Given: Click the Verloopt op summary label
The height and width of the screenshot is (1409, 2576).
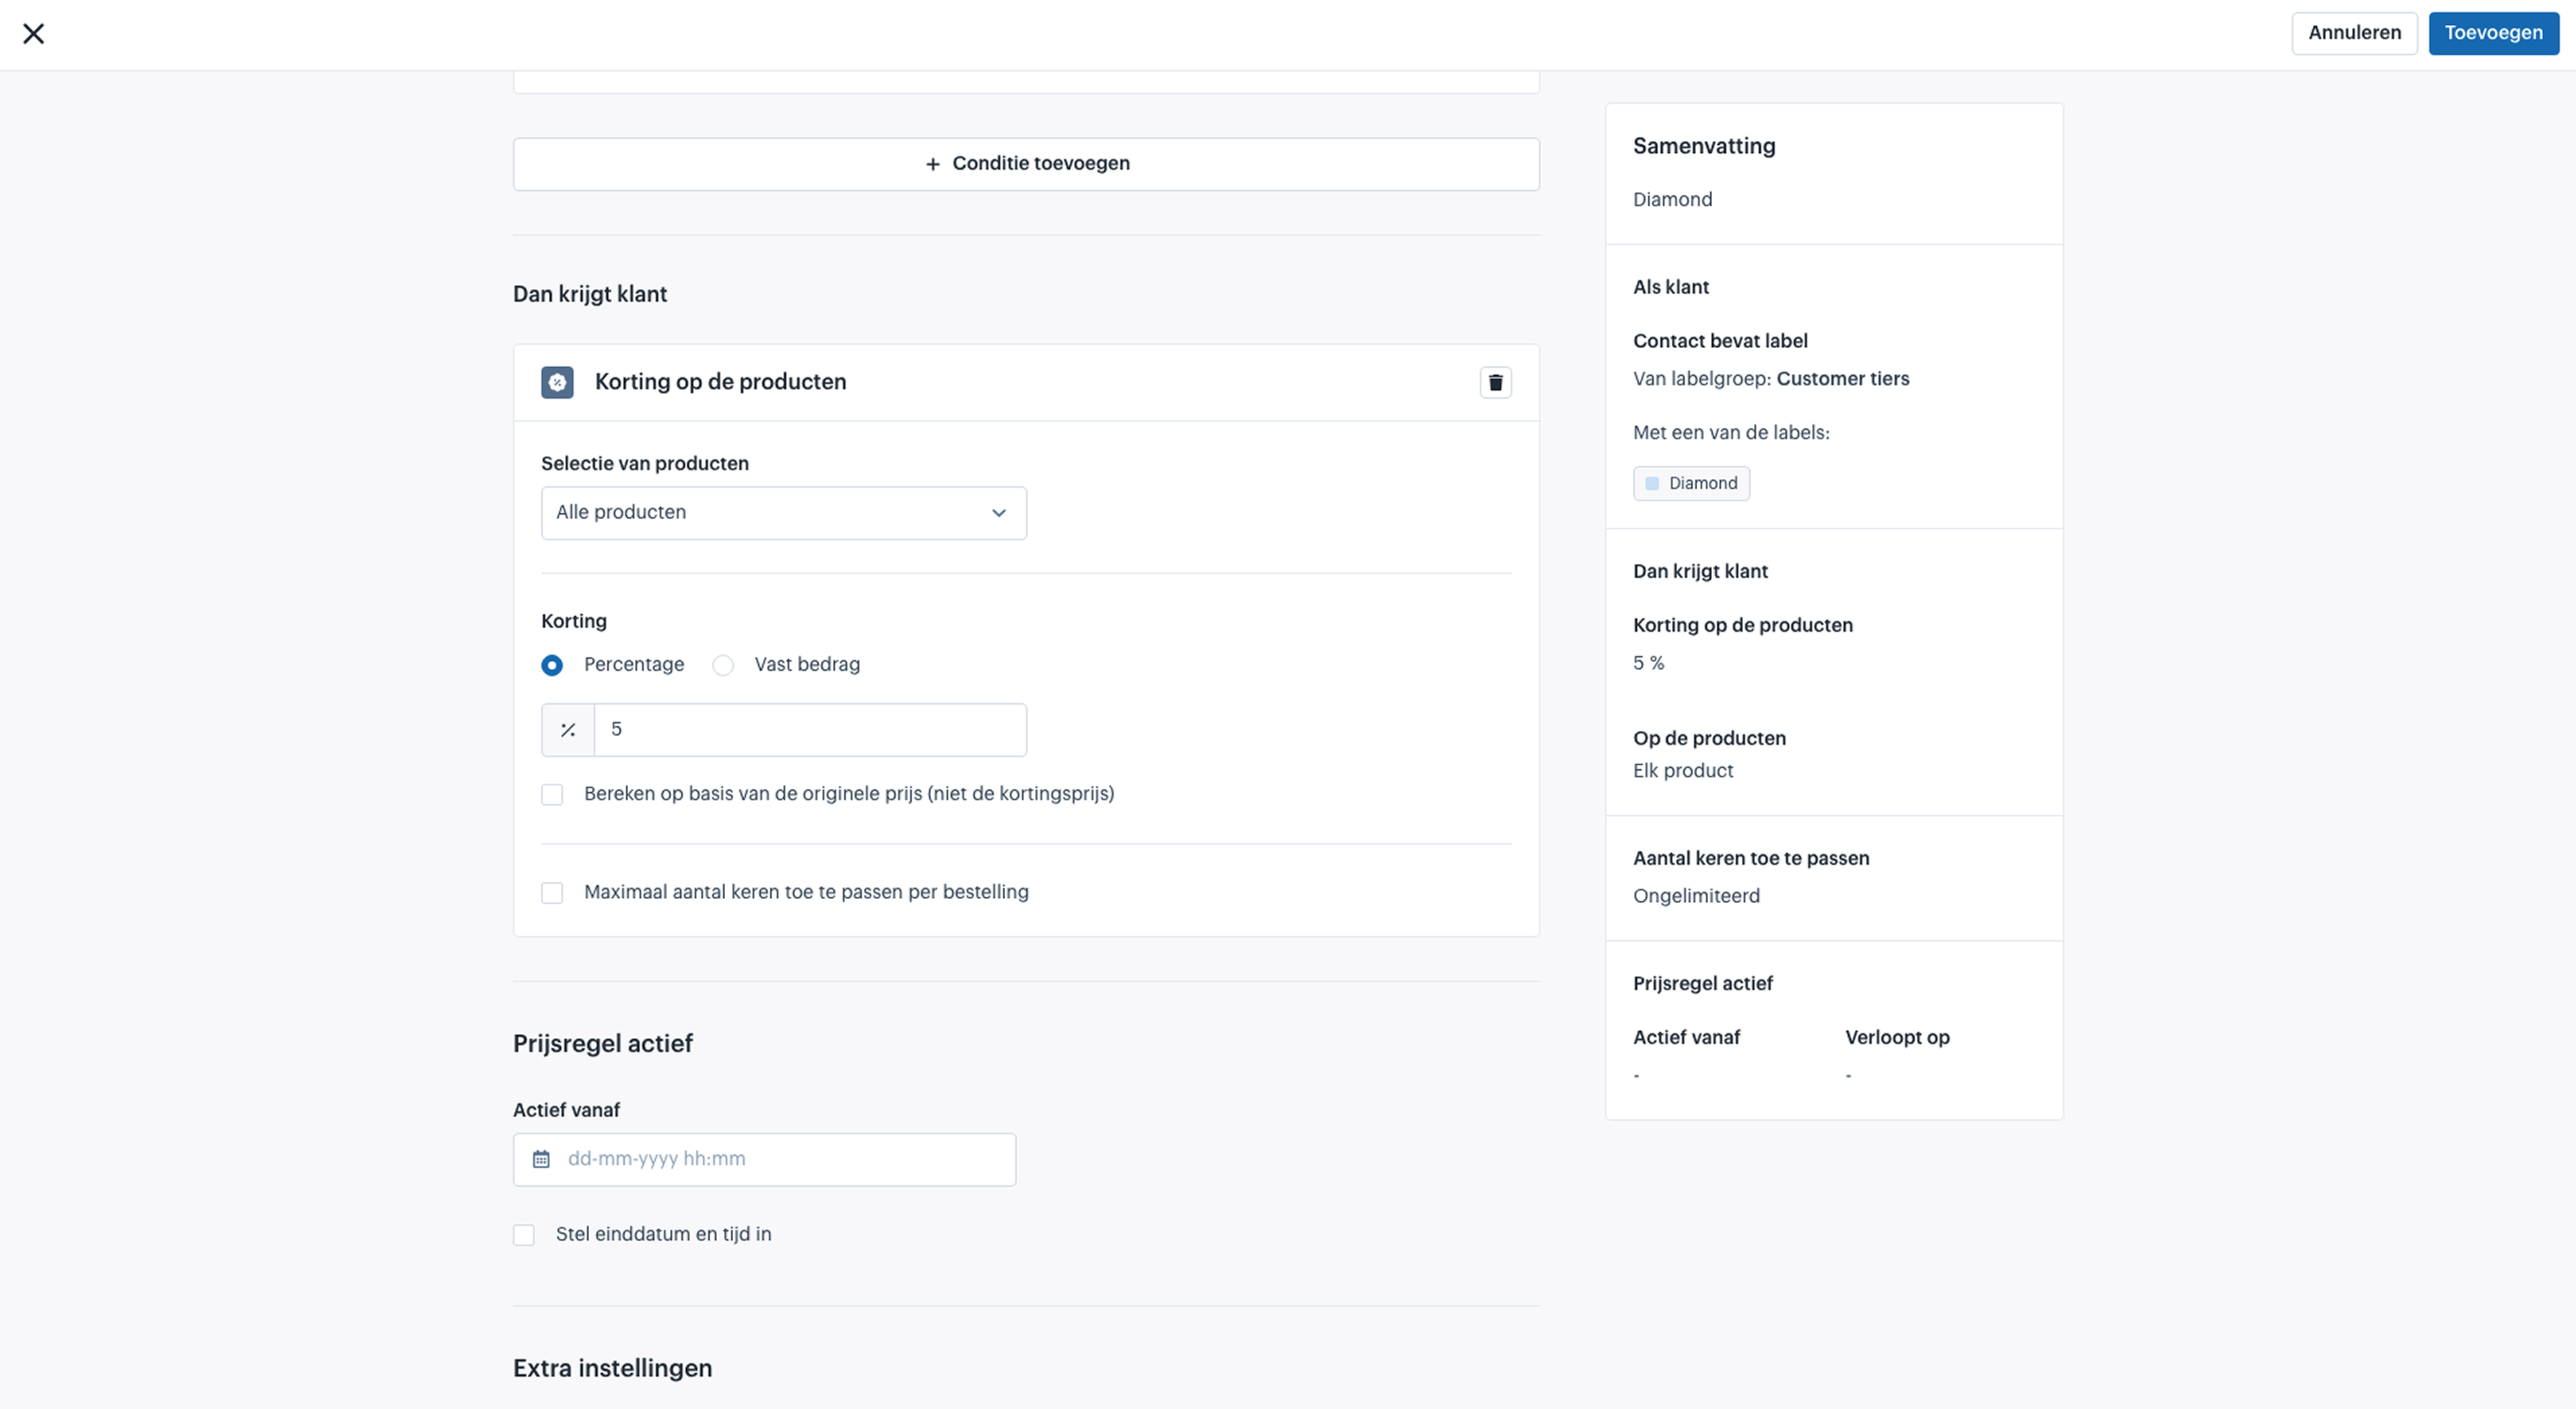Looking at the screenshot, I should tap(1897, 1038).
